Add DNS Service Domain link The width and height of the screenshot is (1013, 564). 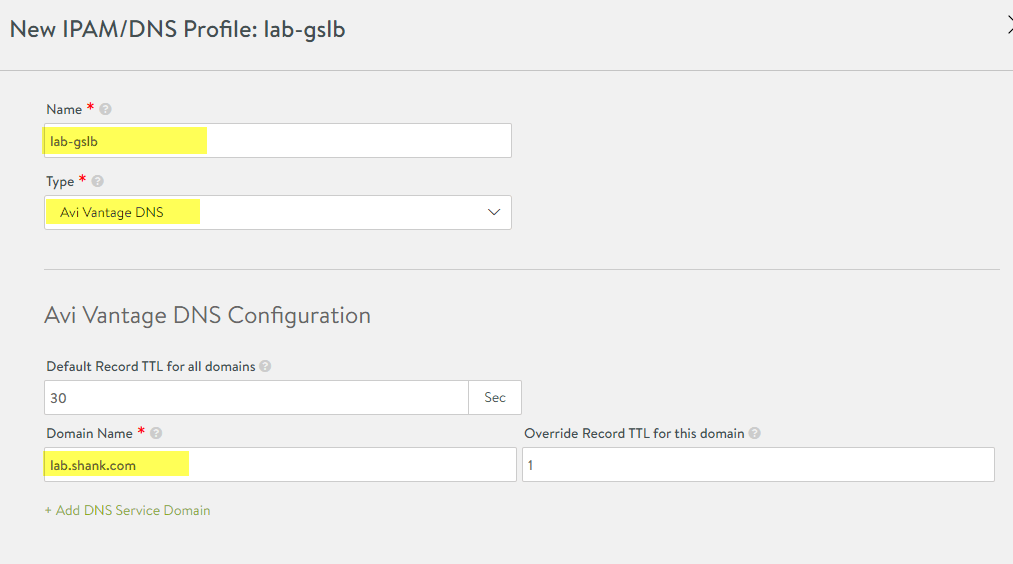(127, 510)
